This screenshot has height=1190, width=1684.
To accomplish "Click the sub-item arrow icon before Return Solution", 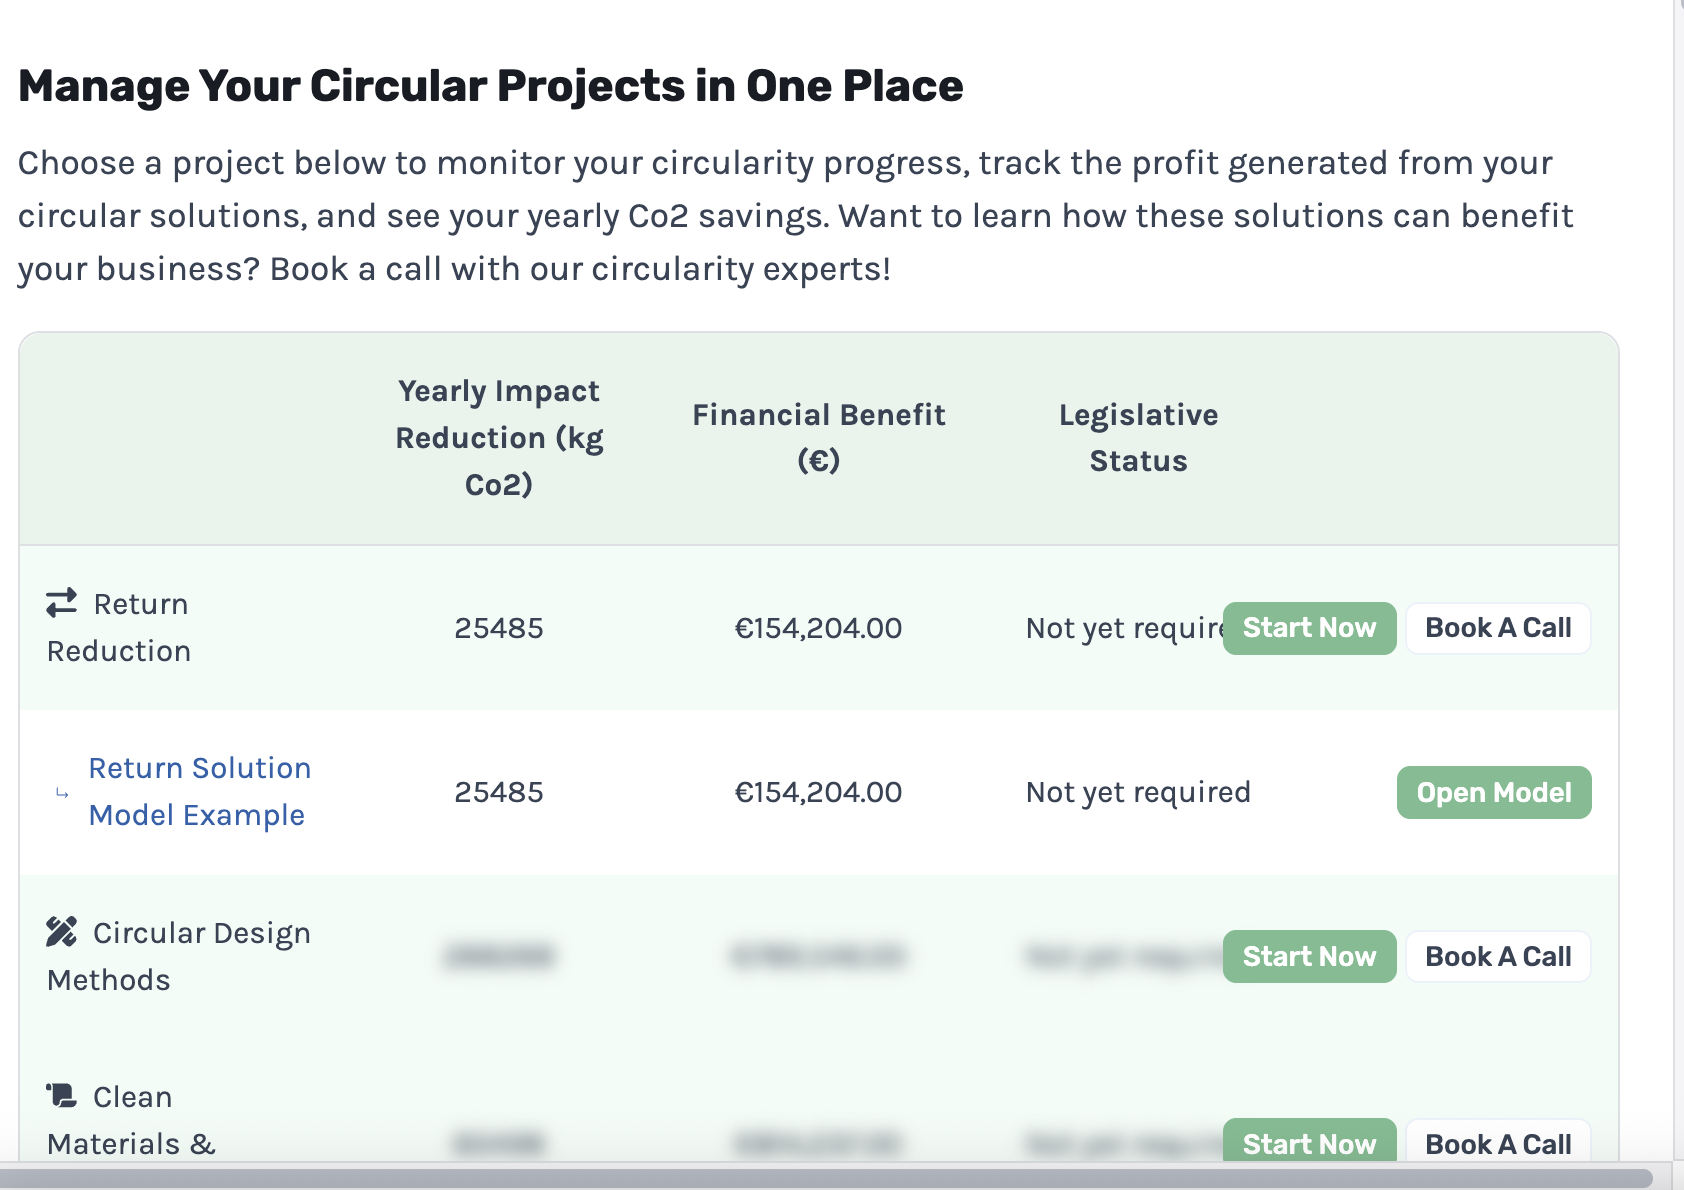I will click(62, 793).
